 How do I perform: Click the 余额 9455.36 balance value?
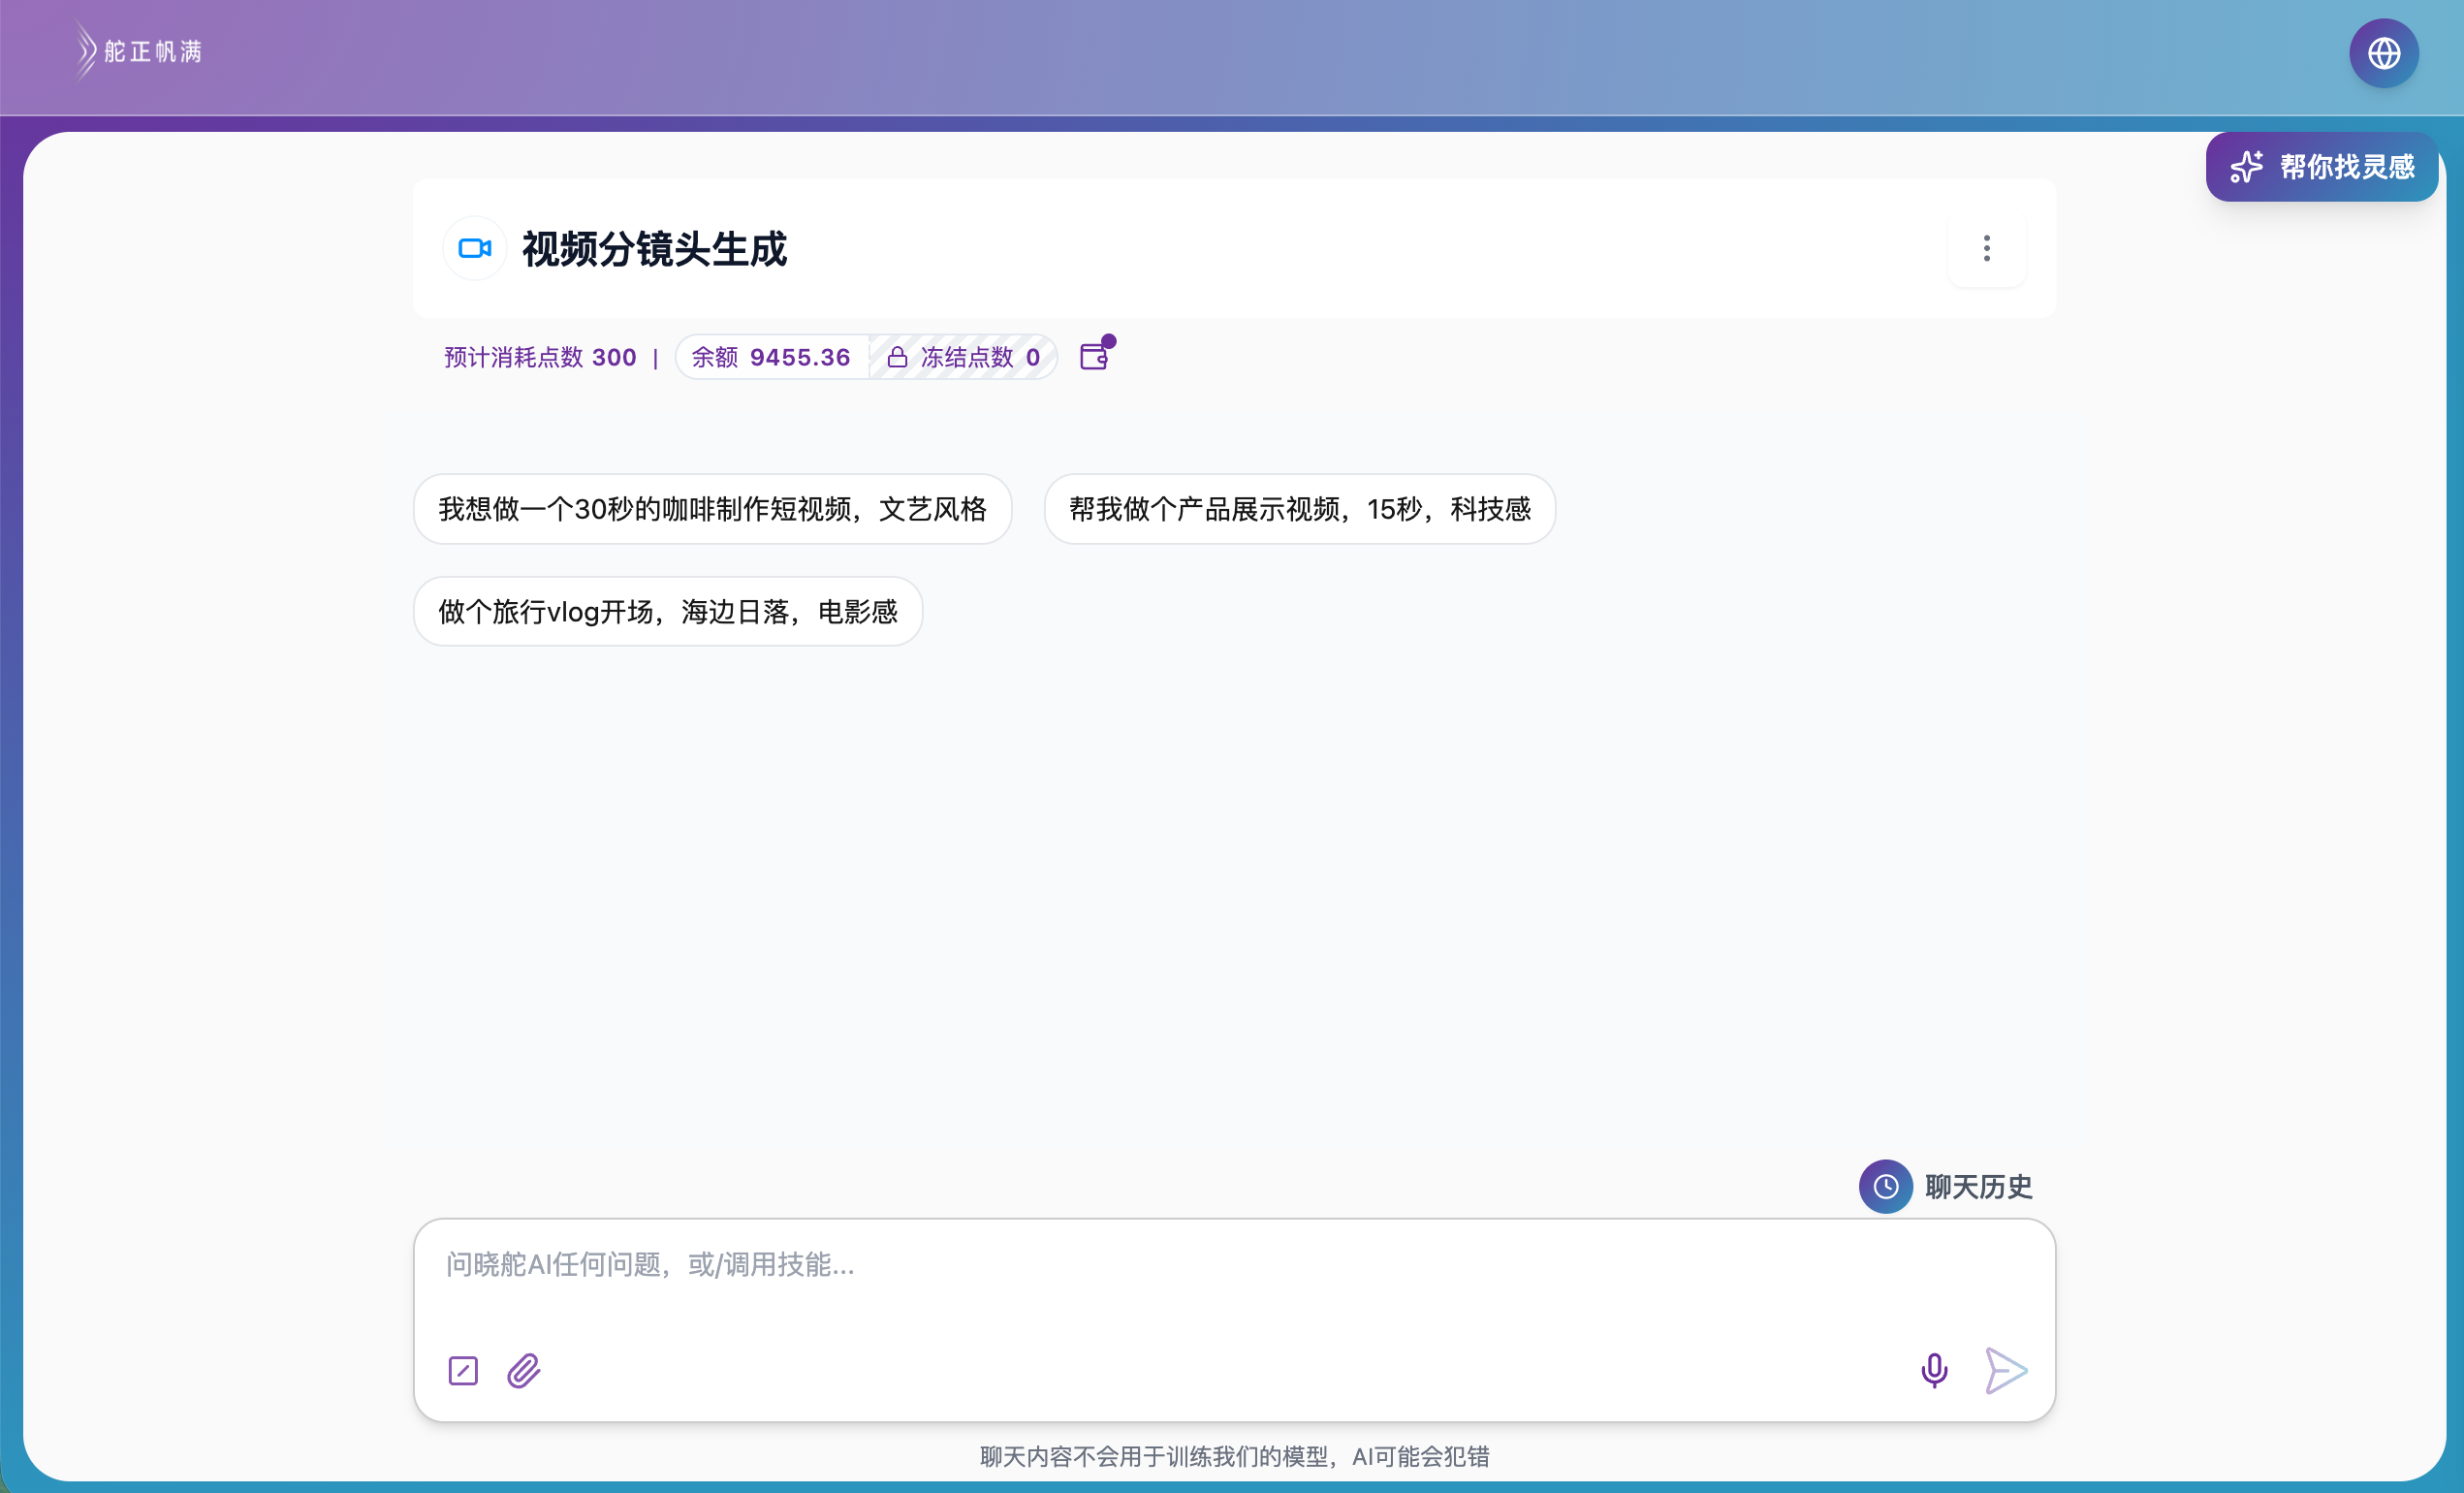(771, 357)
